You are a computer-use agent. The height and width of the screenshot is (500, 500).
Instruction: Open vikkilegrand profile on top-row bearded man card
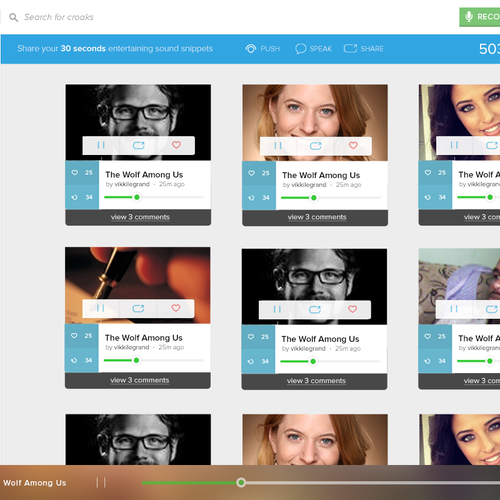click(132, 184)
